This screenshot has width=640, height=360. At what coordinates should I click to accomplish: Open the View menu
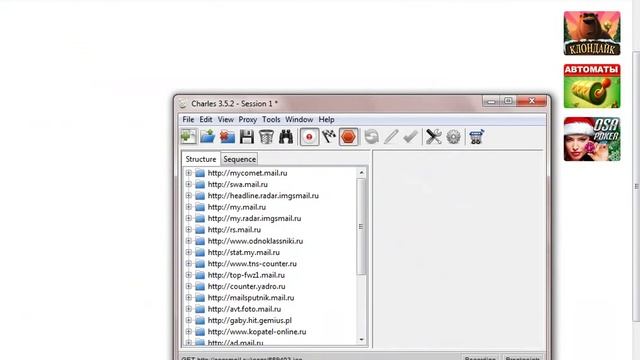226,120
